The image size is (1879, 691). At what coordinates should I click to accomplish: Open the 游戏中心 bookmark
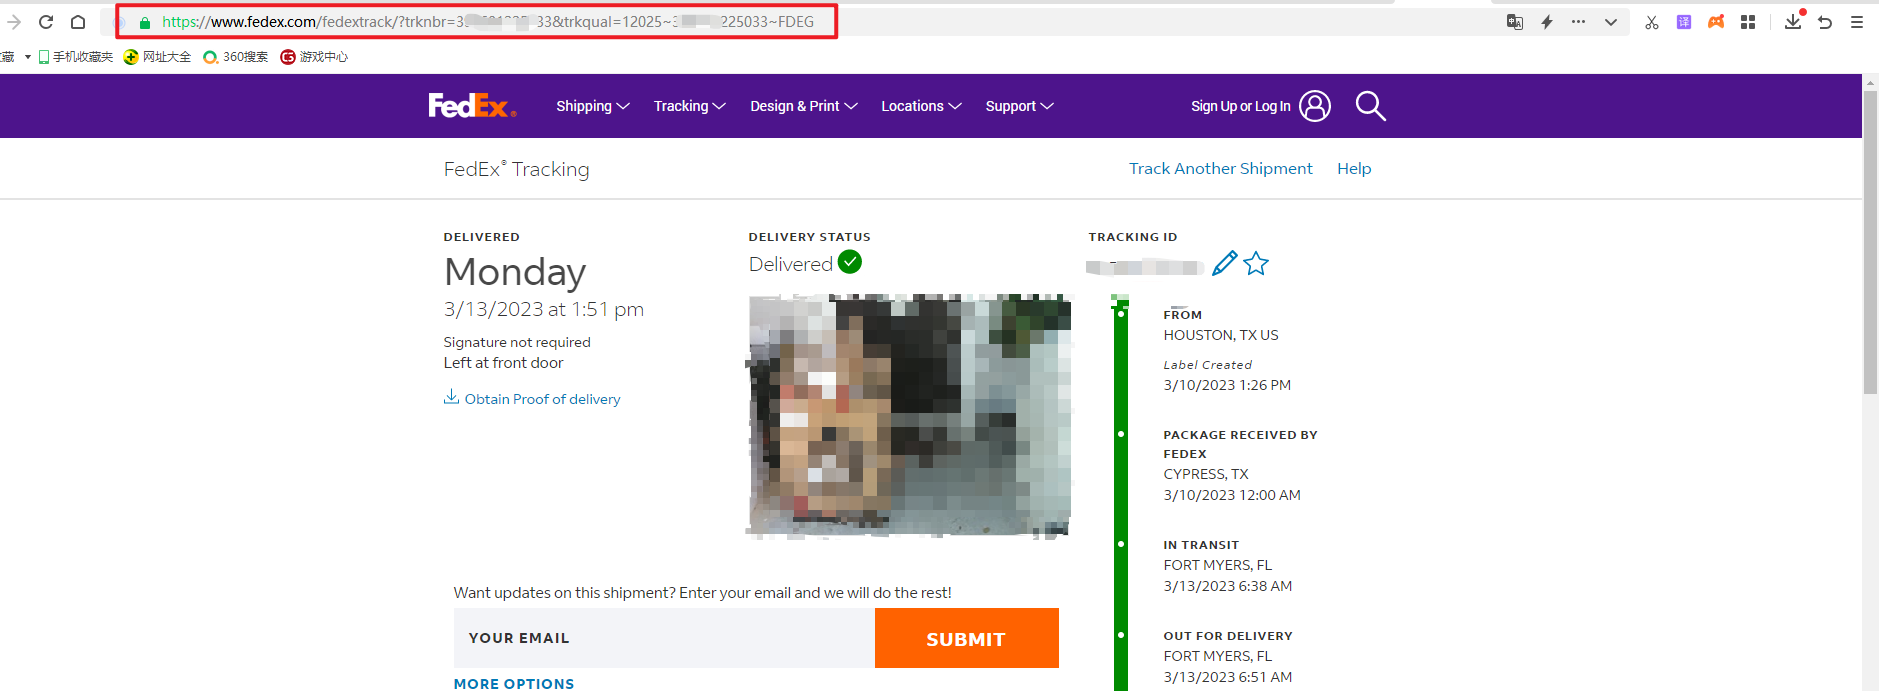pos(314,57)
